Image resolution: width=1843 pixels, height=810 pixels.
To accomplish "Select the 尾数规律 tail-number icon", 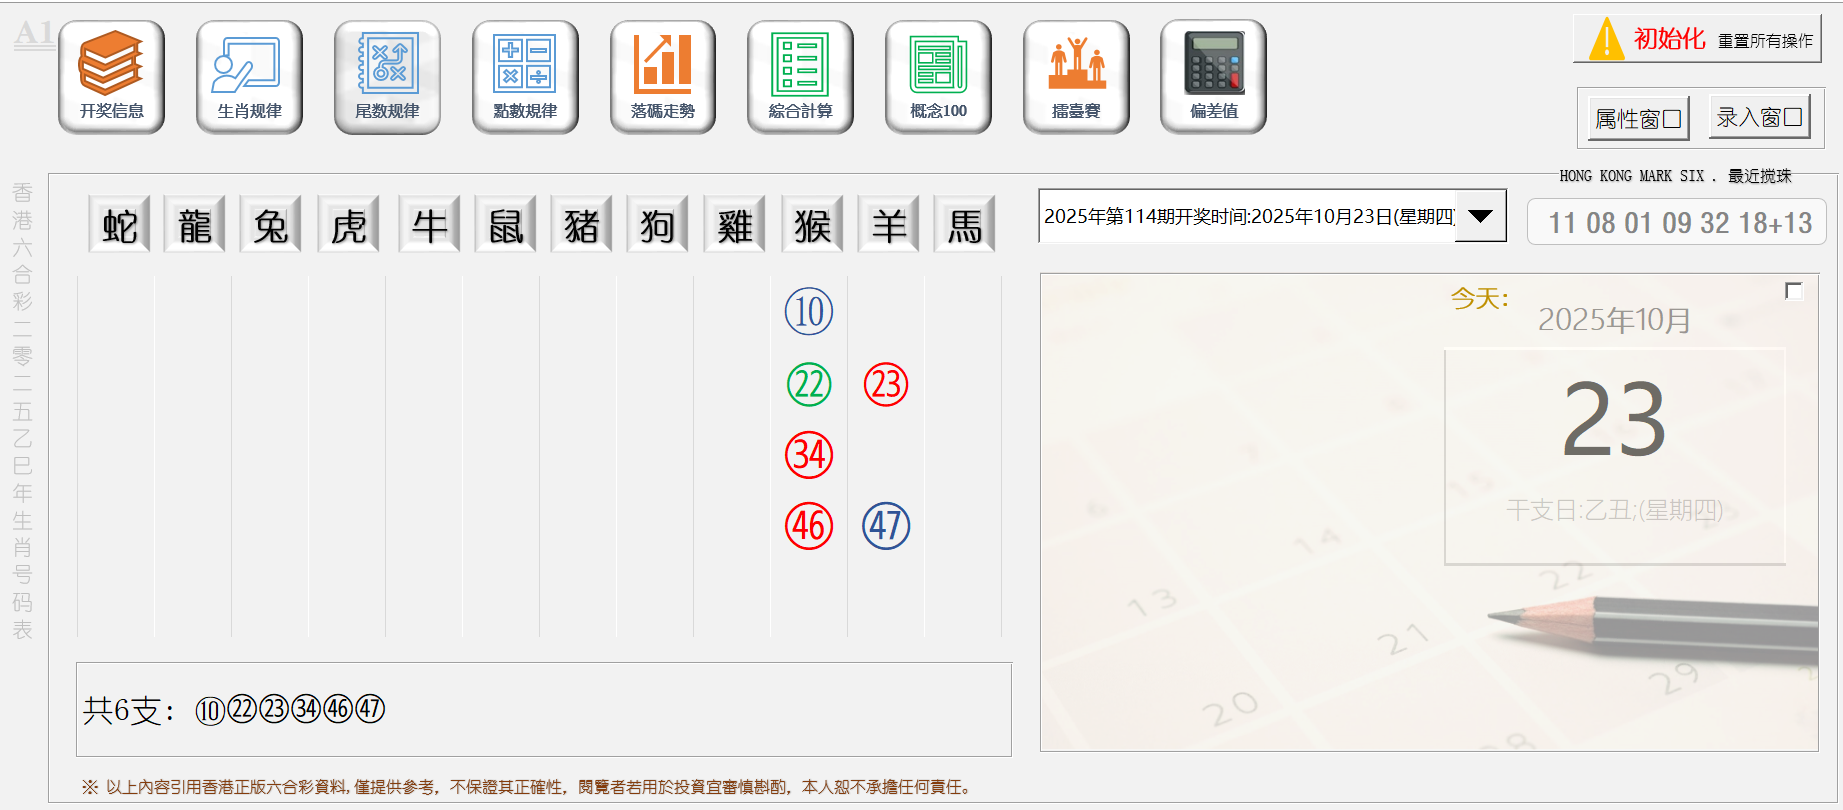I will click(x=387, y=76).
